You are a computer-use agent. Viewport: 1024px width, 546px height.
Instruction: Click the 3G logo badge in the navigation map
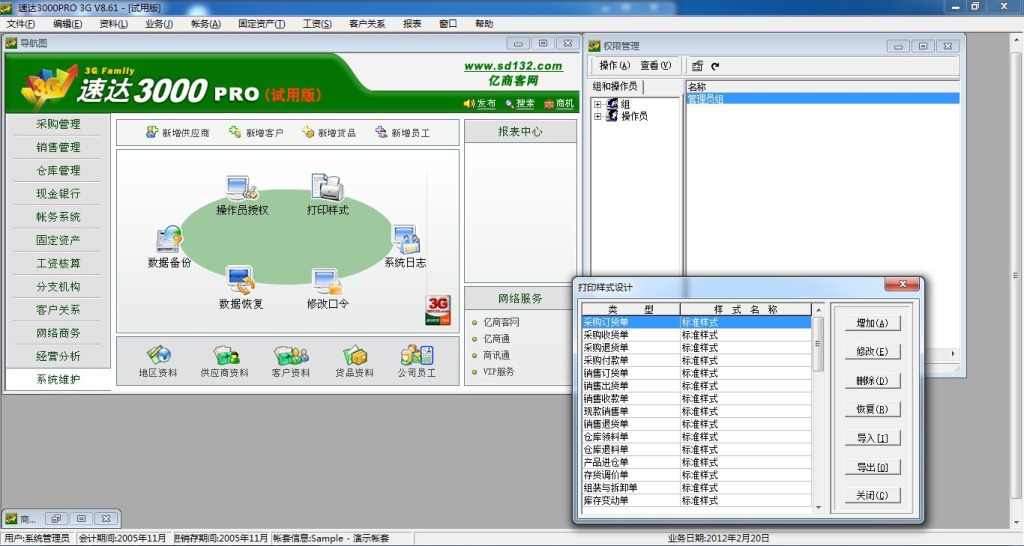pyautogui.click(x=438, y=310)
